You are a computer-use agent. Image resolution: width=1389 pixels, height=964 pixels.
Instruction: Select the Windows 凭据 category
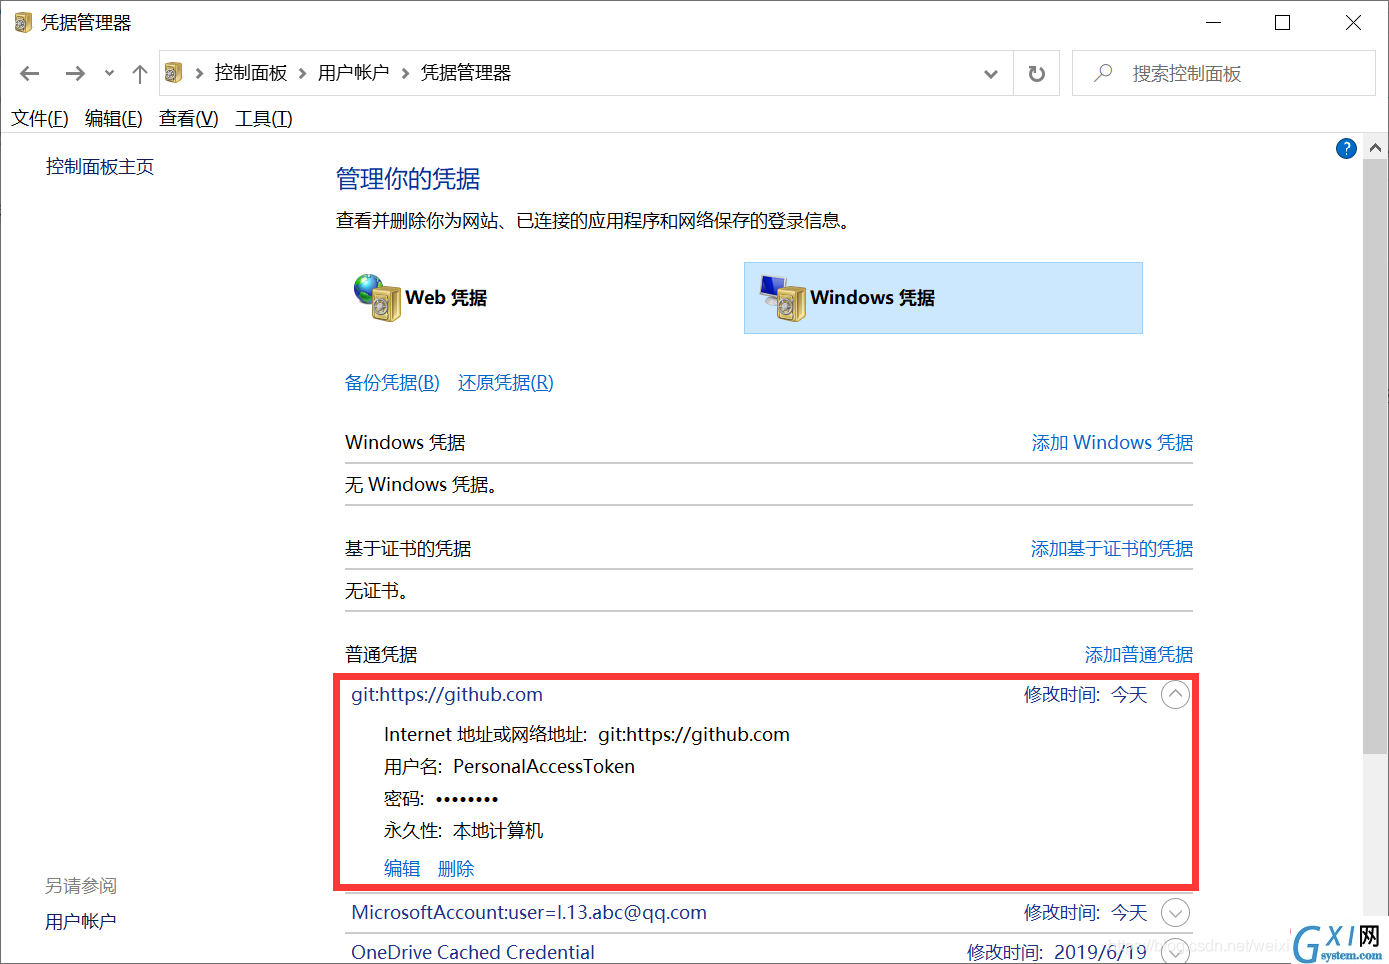(x=943, y=298)
